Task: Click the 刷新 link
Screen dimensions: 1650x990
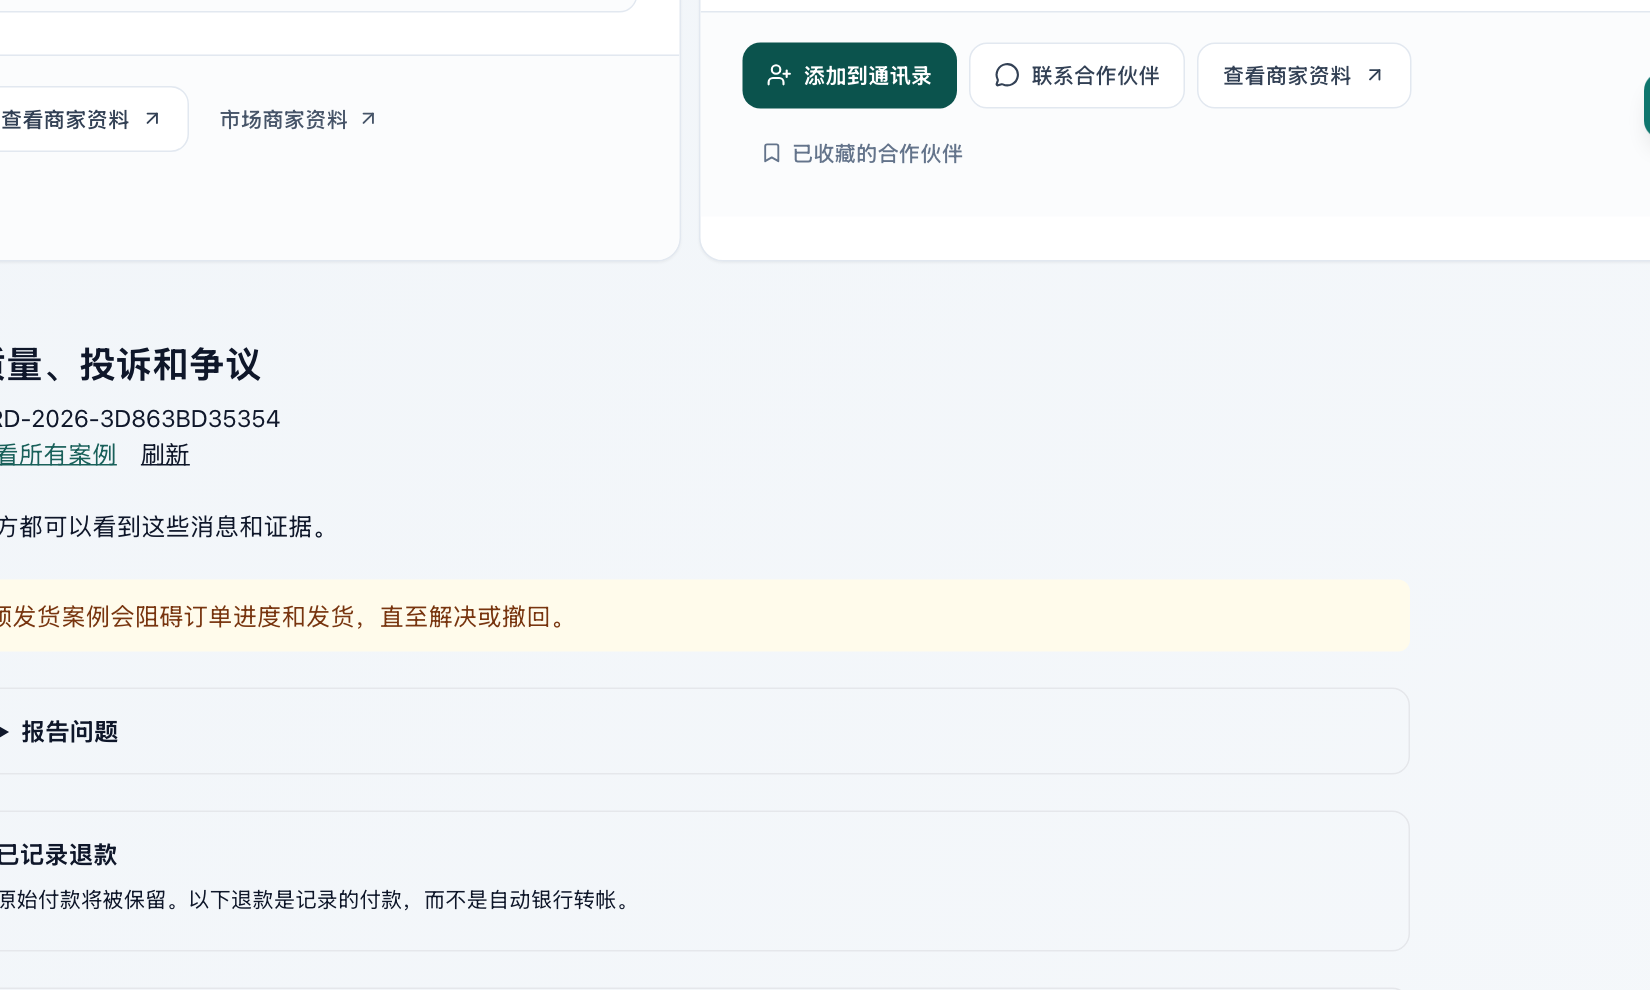Action: point(165,454)
